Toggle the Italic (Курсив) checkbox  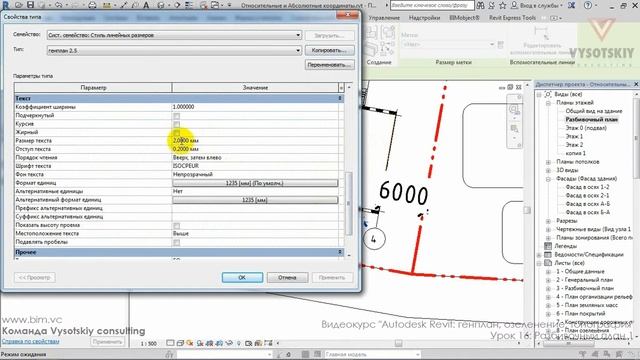pyautogui.click(x=176, y=124)
